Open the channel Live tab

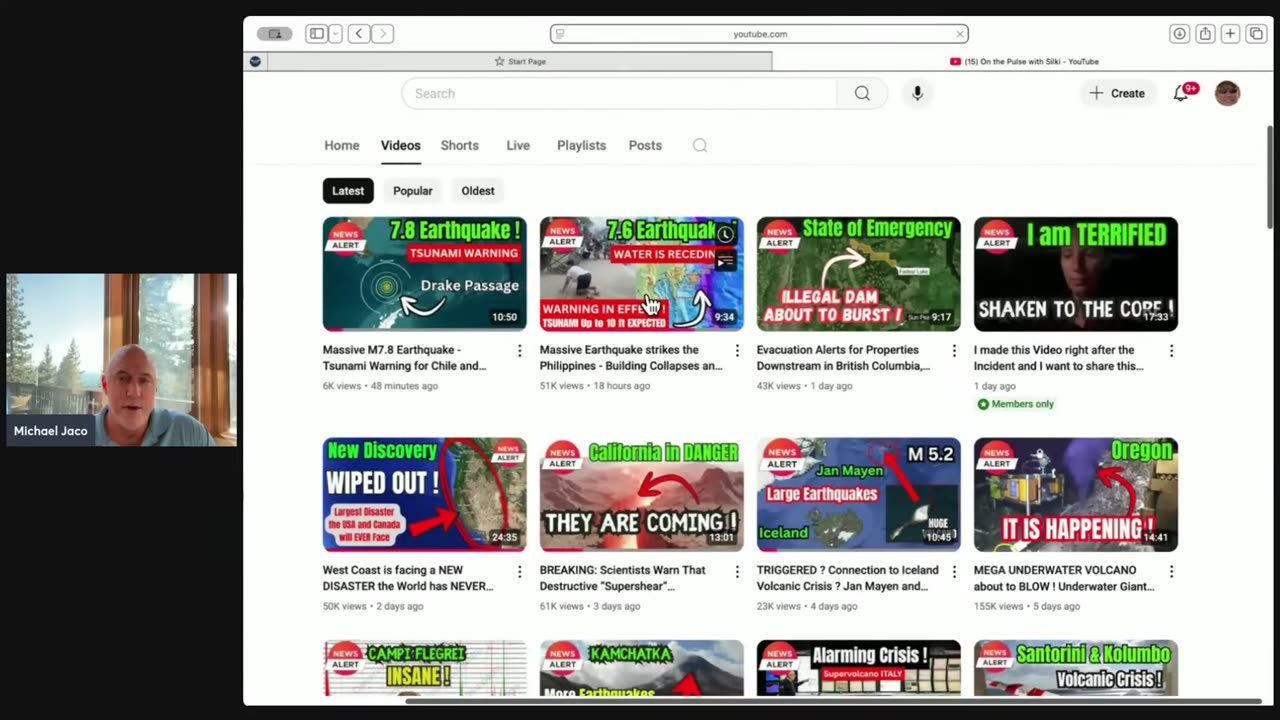tap(518, 145)
